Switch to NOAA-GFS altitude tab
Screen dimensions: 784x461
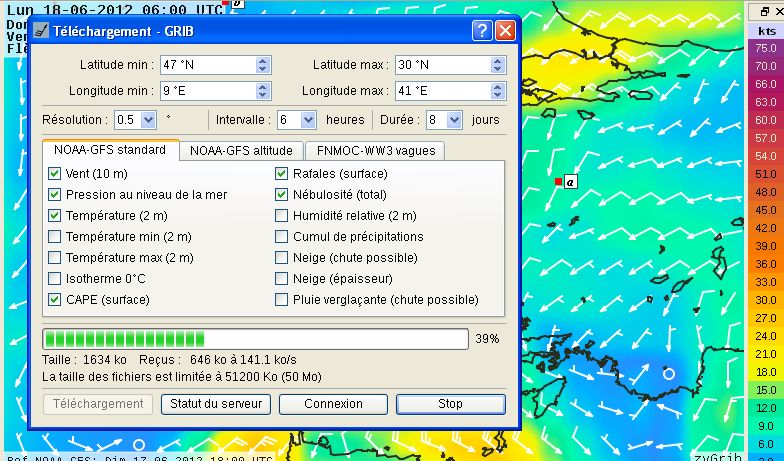[x=241, y=151]
